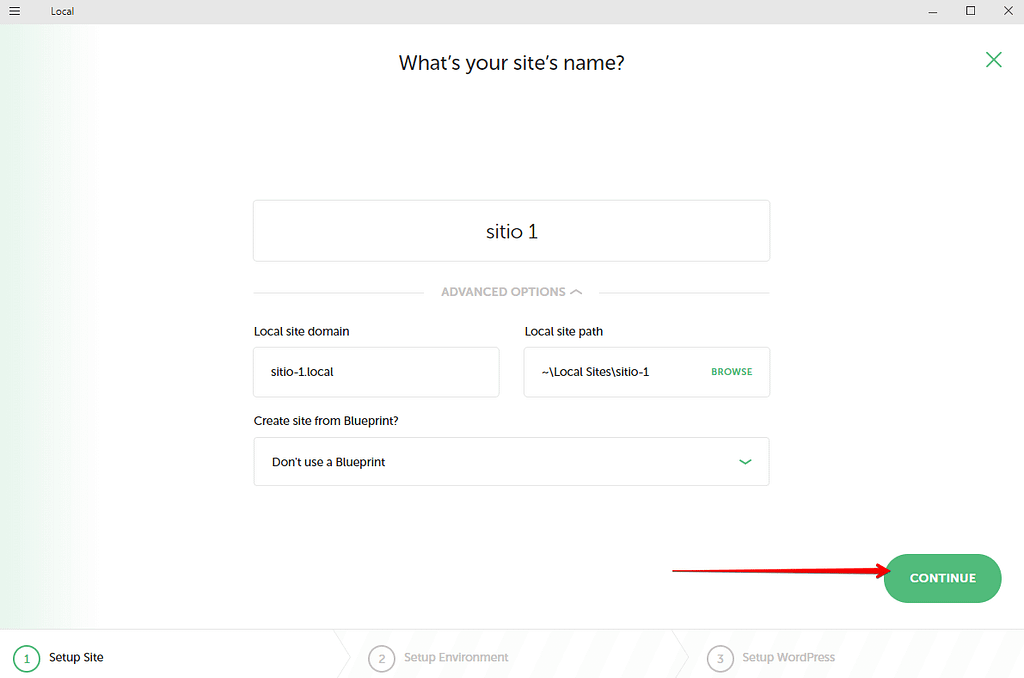Click the Continue button

tap(942, 578)
